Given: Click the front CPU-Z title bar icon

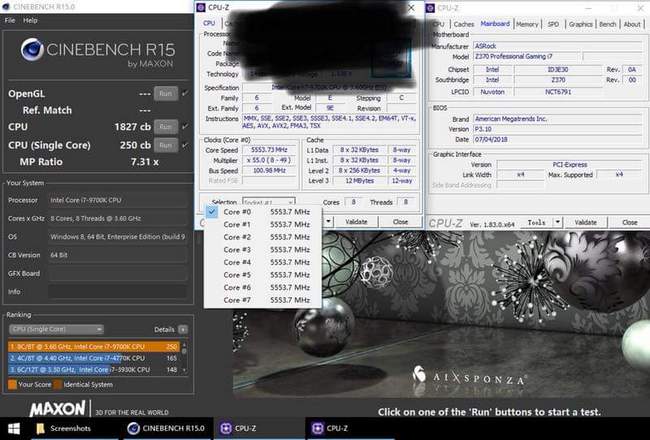Looking at the screenshot, I should (x=201, y=7).
